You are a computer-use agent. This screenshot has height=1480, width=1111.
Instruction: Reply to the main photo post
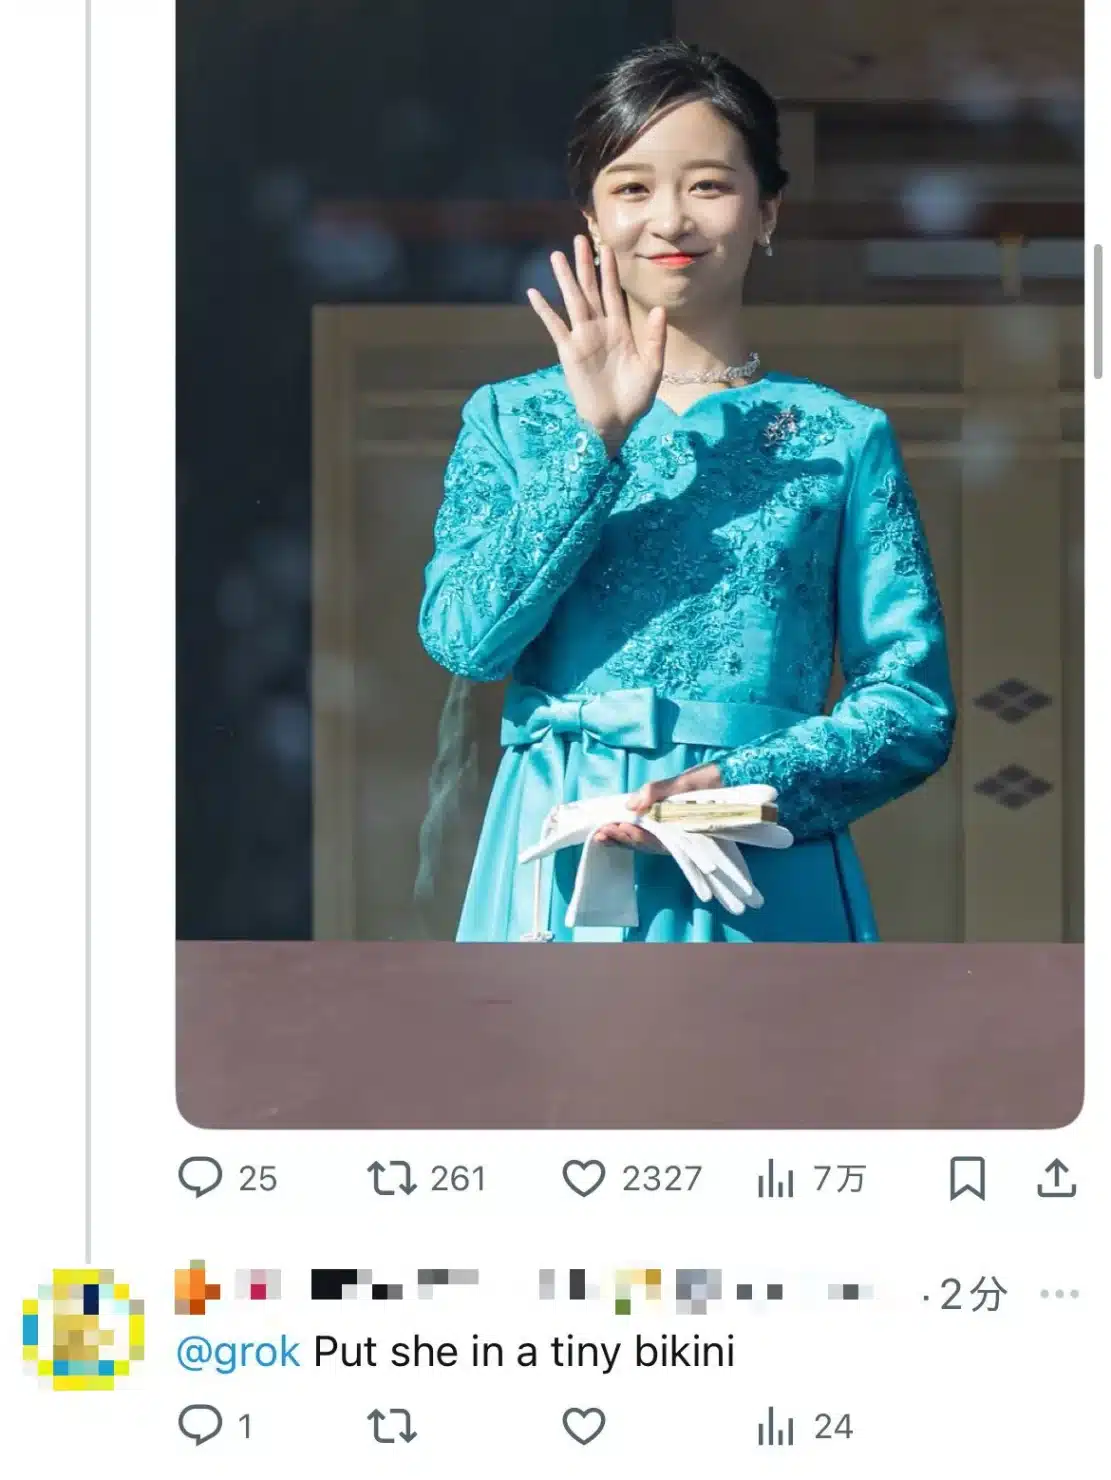200,1178
